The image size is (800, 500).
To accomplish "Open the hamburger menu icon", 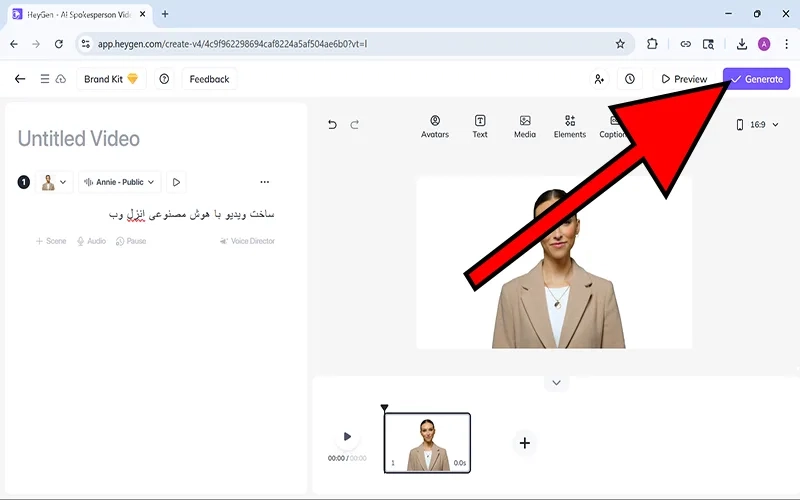I will pyautogui.click(x=45, y=79).
